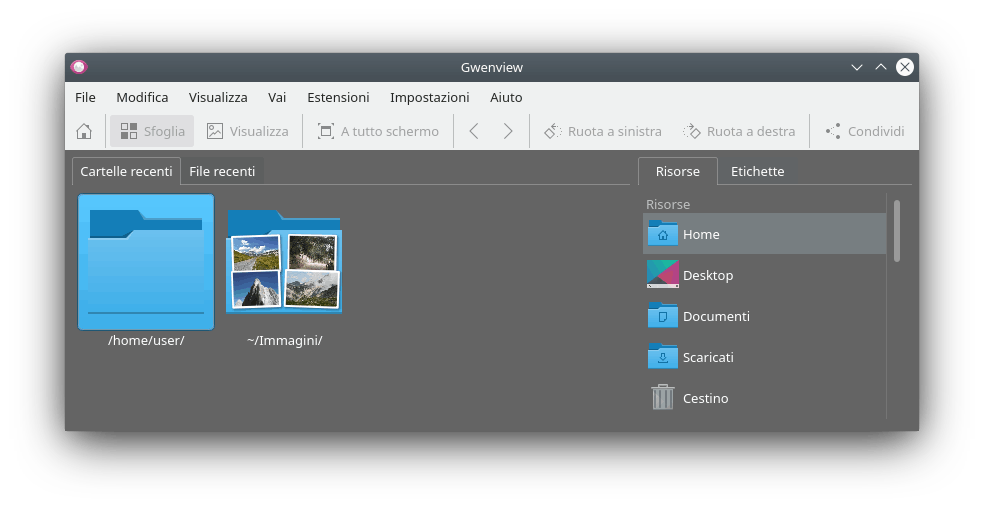Select the Etichette tab
984x508 pixels.
pyautogui.click(x=757, y=171)
